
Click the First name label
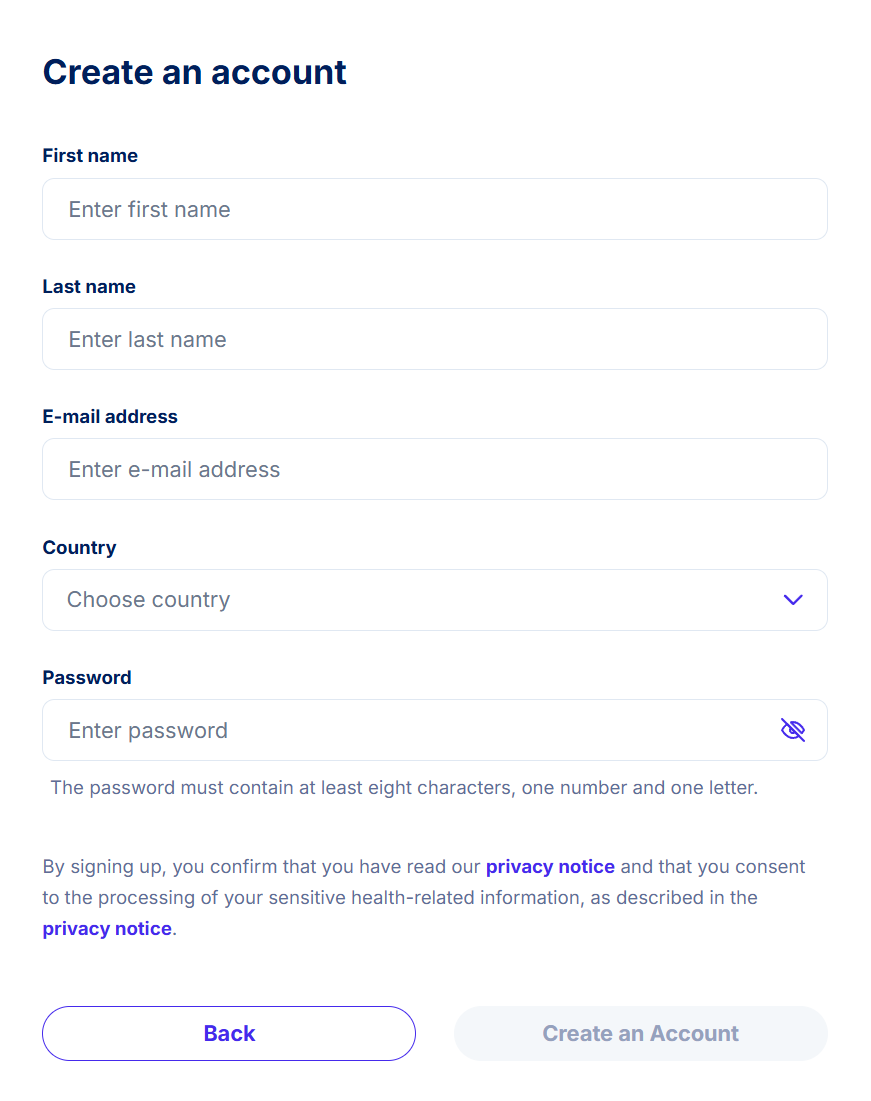[x=90, y=155]
